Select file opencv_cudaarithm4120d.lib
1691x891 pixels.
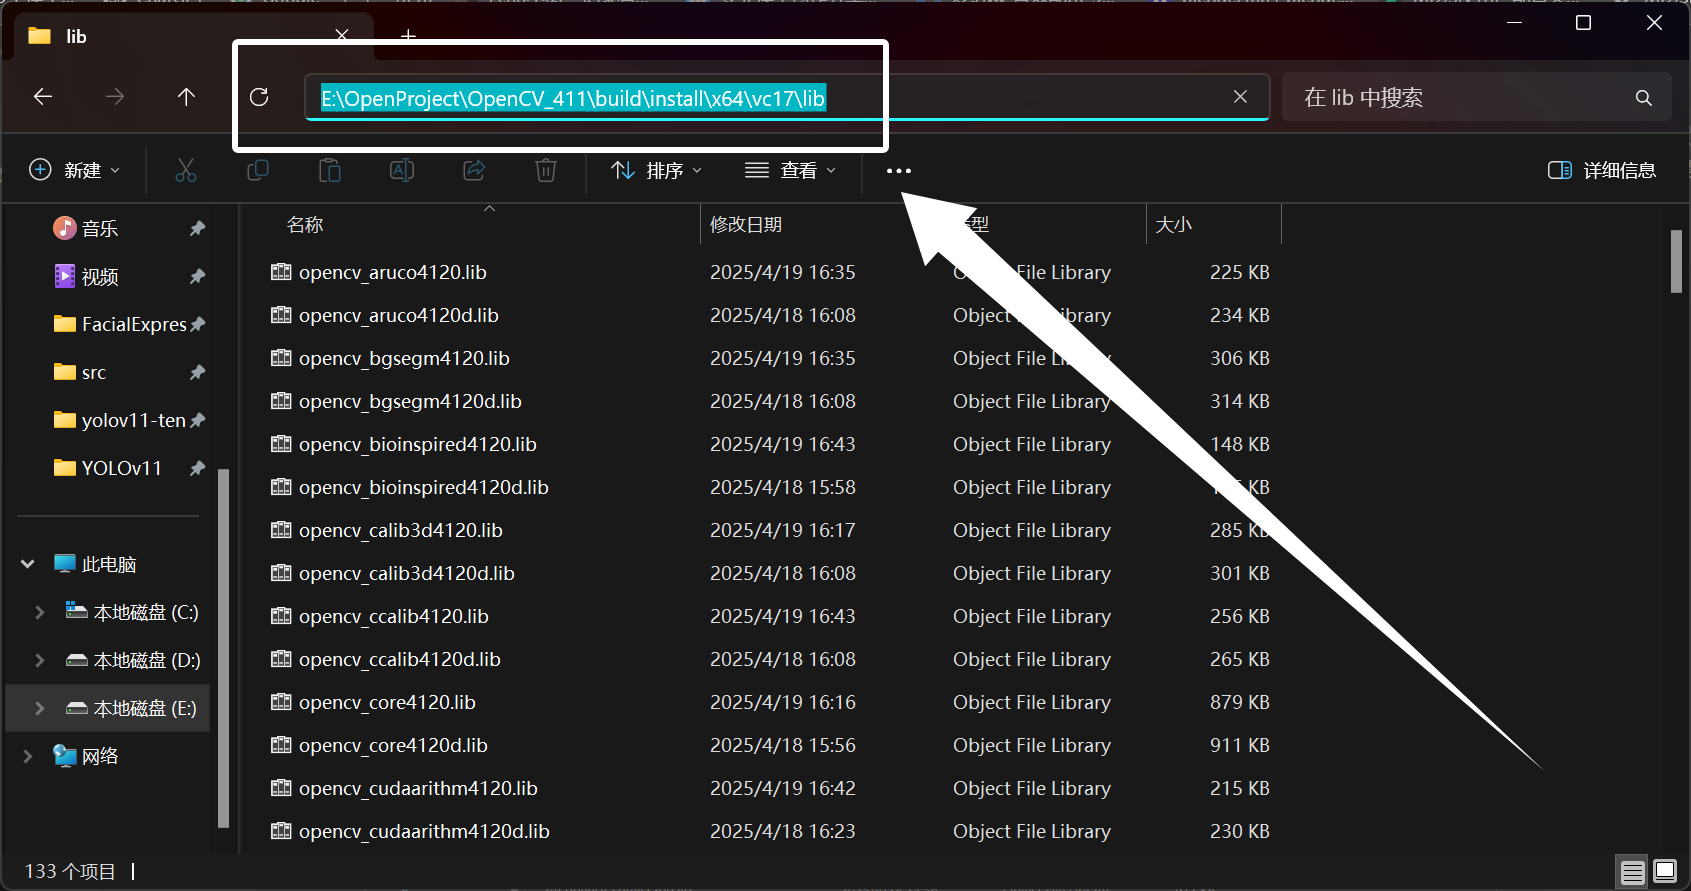[424, 831]
